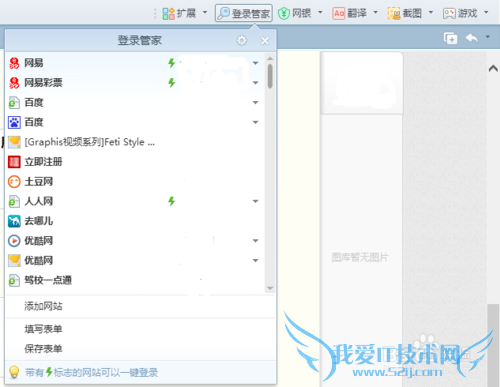
Task: Select the 网易彩票 list entry
Action: [x=135, y=83]
